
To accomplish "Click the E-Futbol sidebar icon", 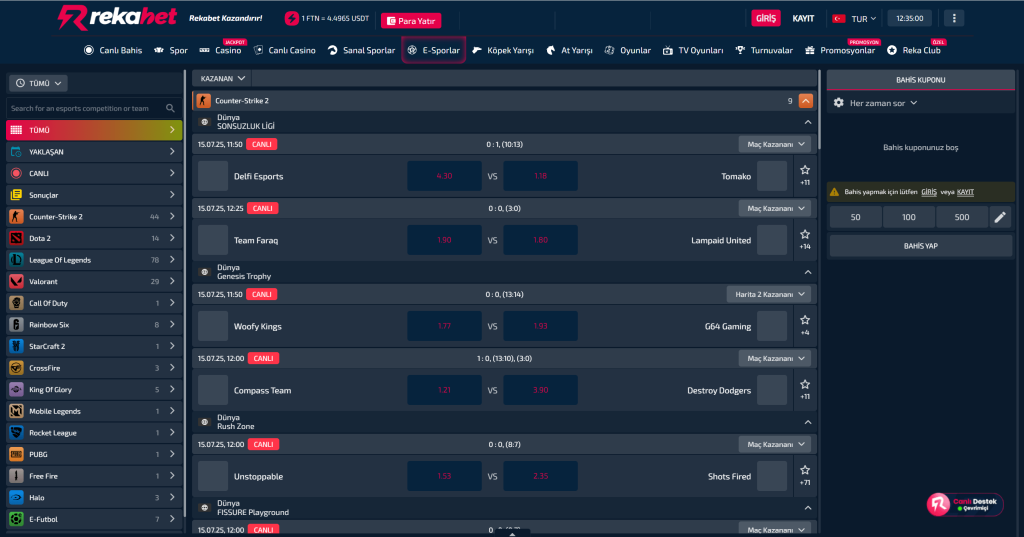I will (16, 519).
